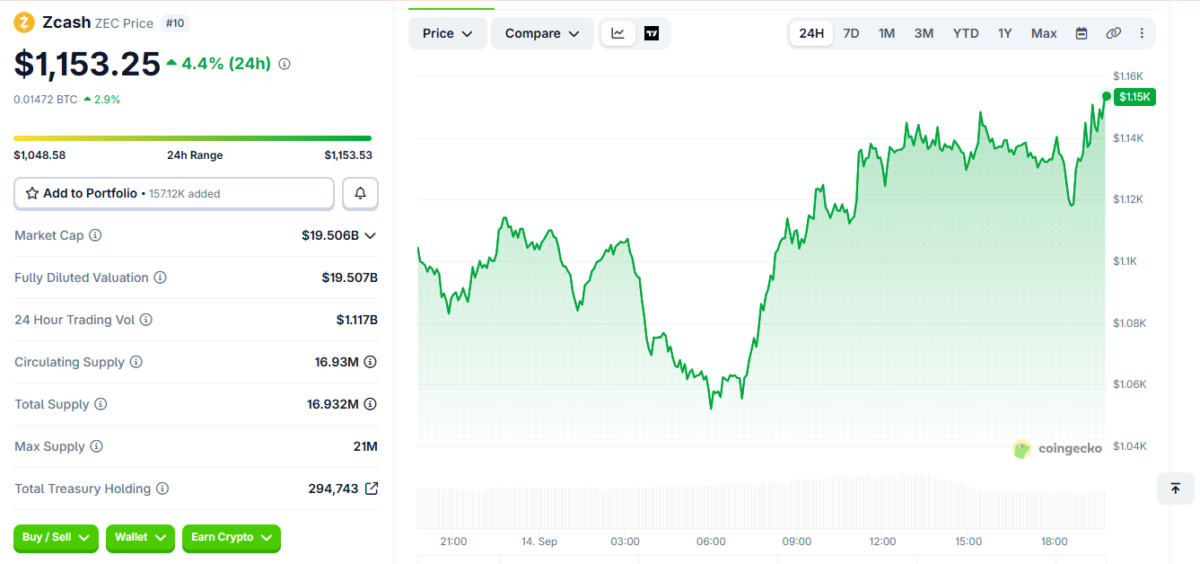Open the Compare dropdown
Image resolution: width=1200 pixels, height=564 pixels.
click(542, 33)
